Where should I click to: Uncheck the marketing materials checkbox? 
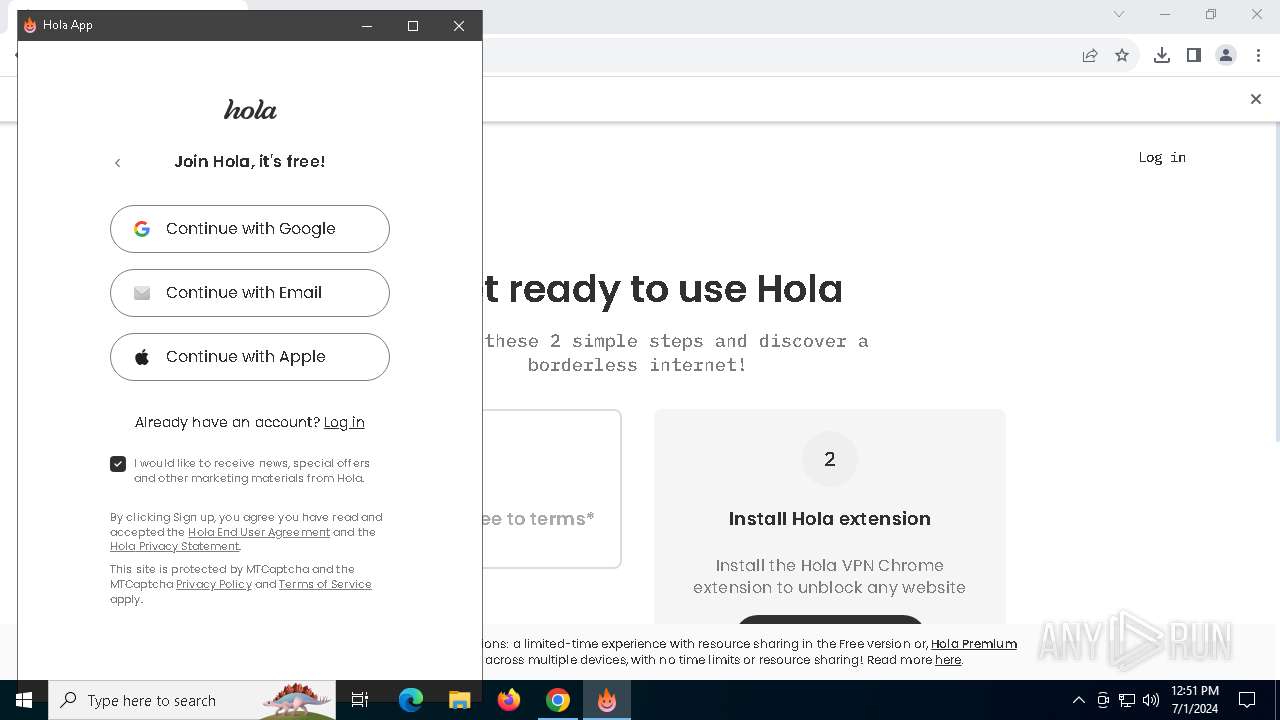[x=118, y=464]
